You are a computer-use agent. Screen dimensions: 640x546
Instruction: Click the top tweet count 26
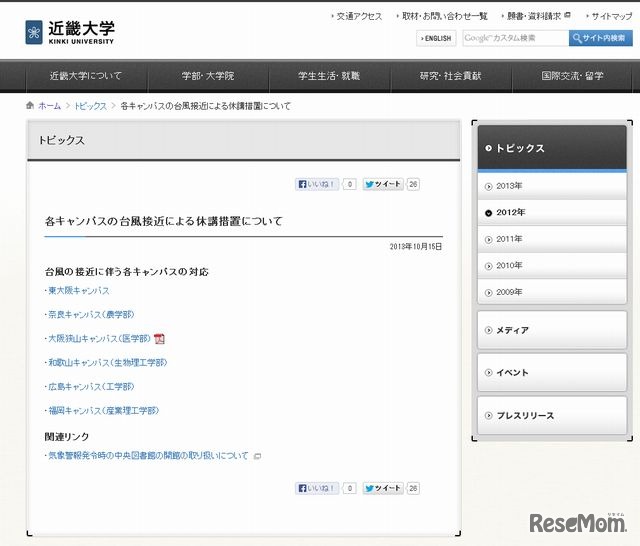413,184
